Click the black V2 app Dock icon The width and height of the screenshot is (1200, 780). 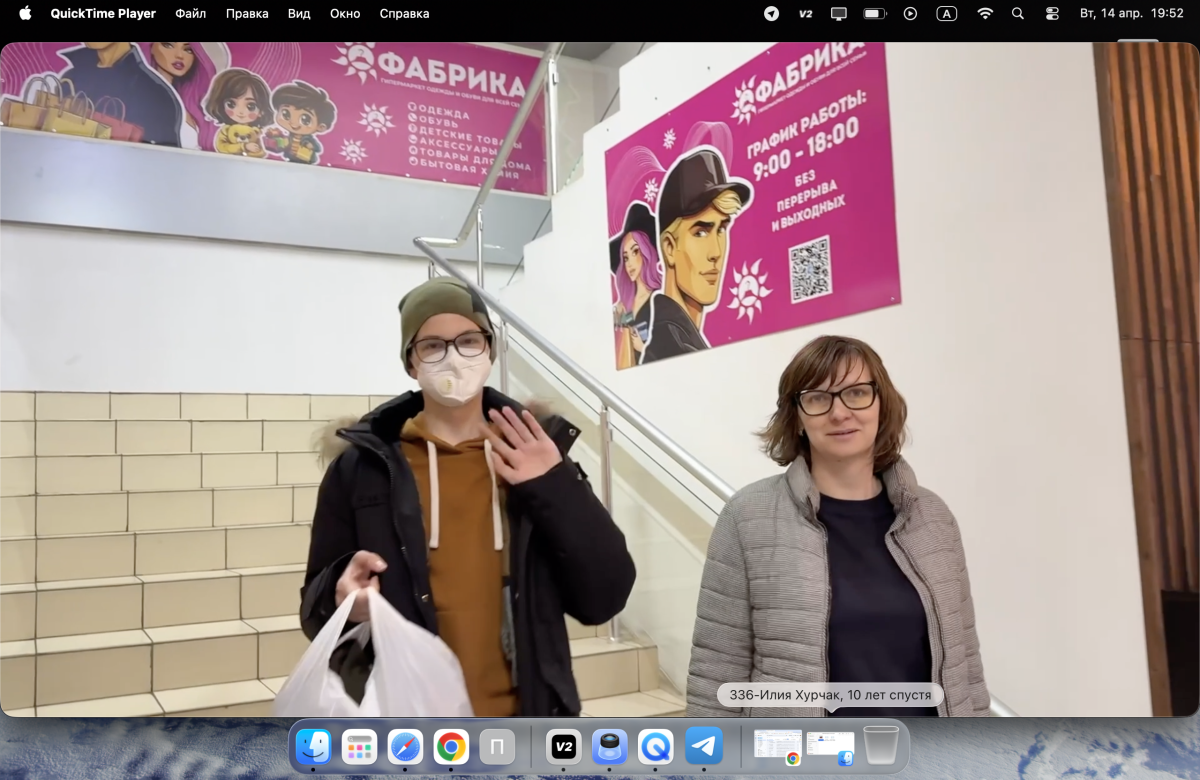[x=564, y=746]
